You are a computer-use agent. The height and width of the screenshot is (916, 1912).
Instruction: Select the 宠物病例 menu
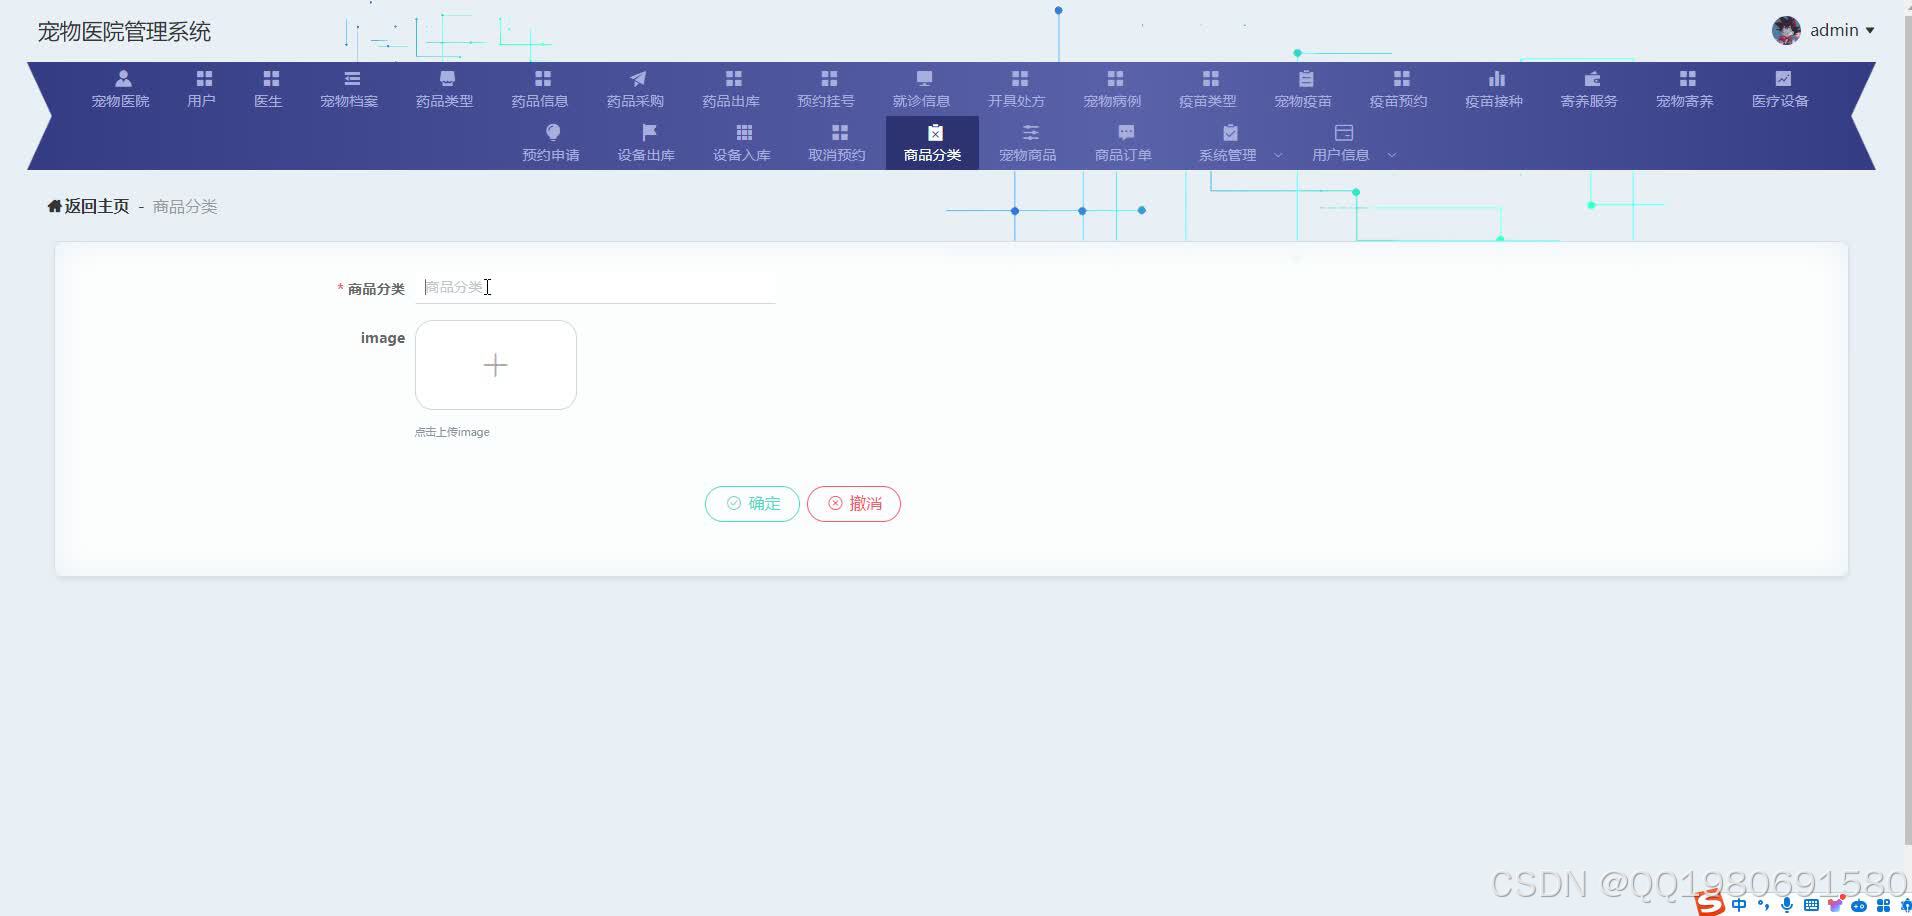tap(1112, 89)
